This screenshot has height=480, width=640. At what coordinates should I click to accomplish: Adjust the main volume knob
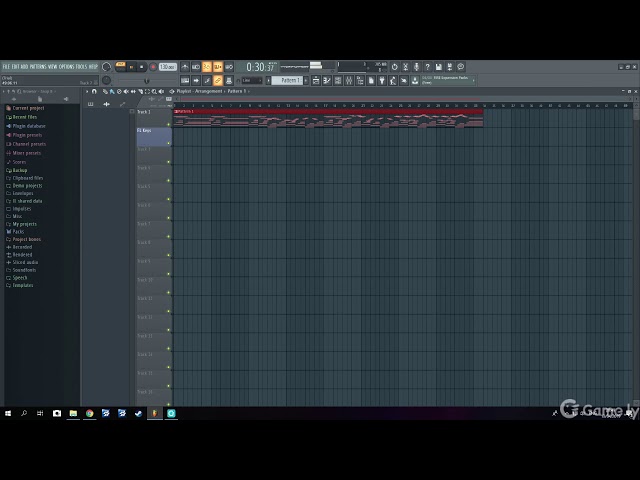106,67
